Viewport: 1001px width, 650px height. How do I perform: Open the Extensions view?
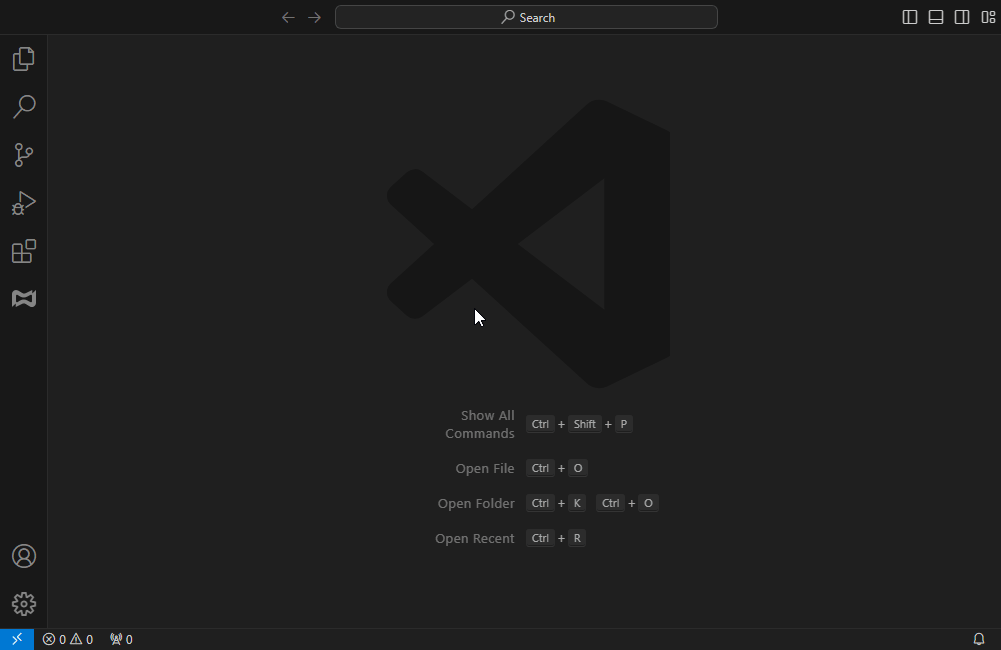coord(24,251)
